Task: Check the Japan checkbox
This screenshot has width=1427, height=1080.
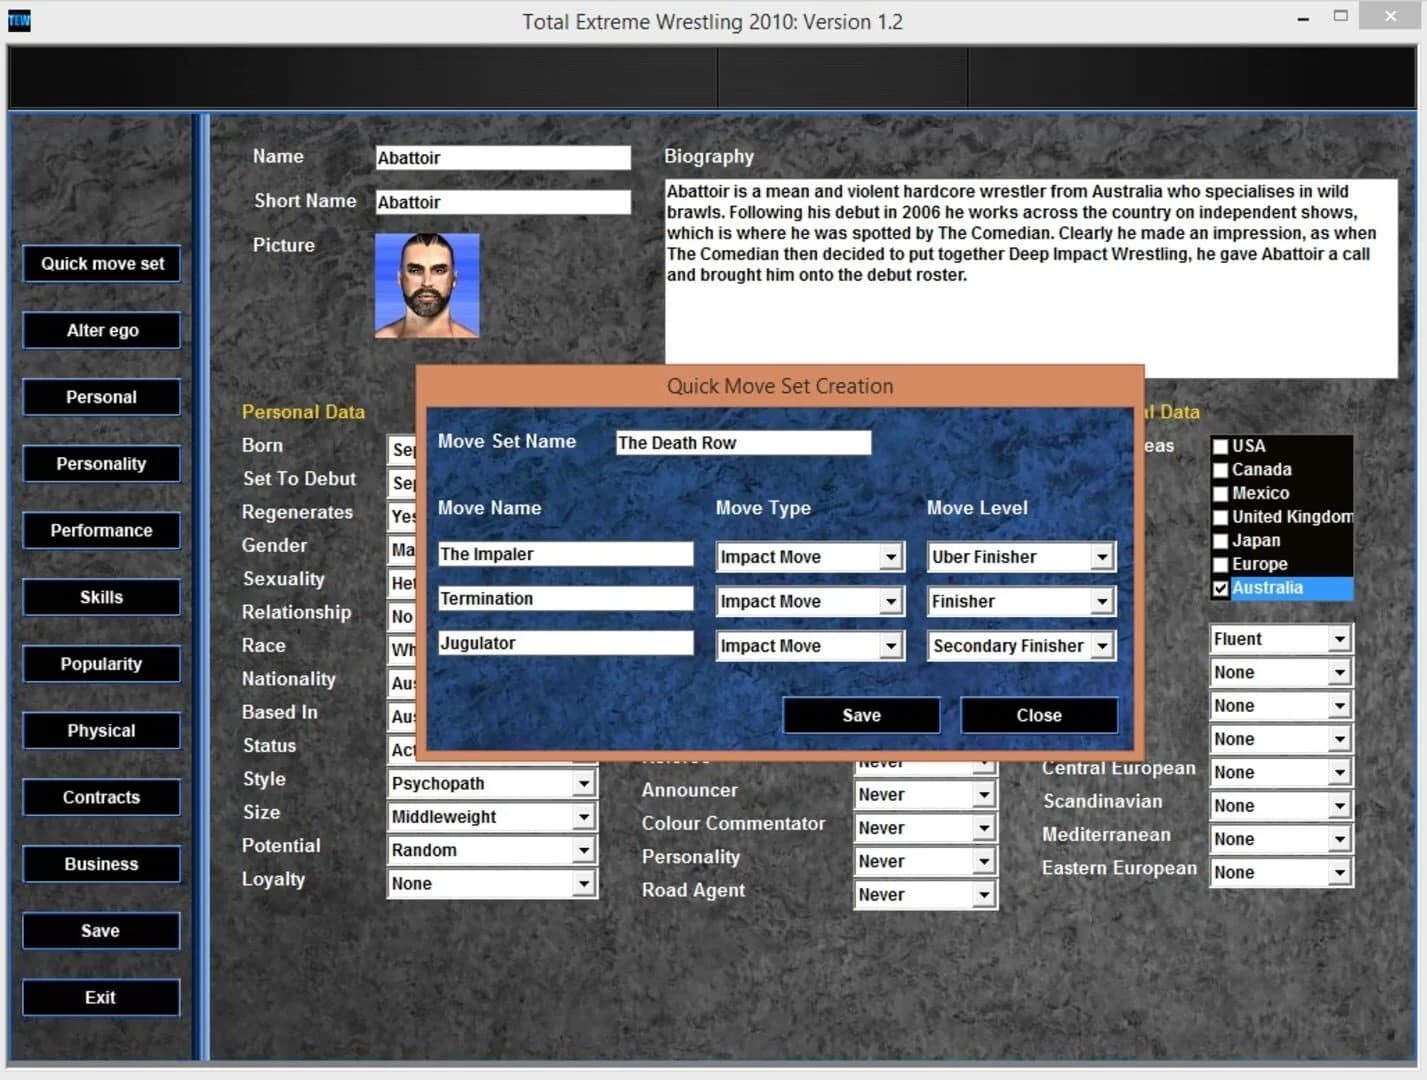Action: point(1220,540)
